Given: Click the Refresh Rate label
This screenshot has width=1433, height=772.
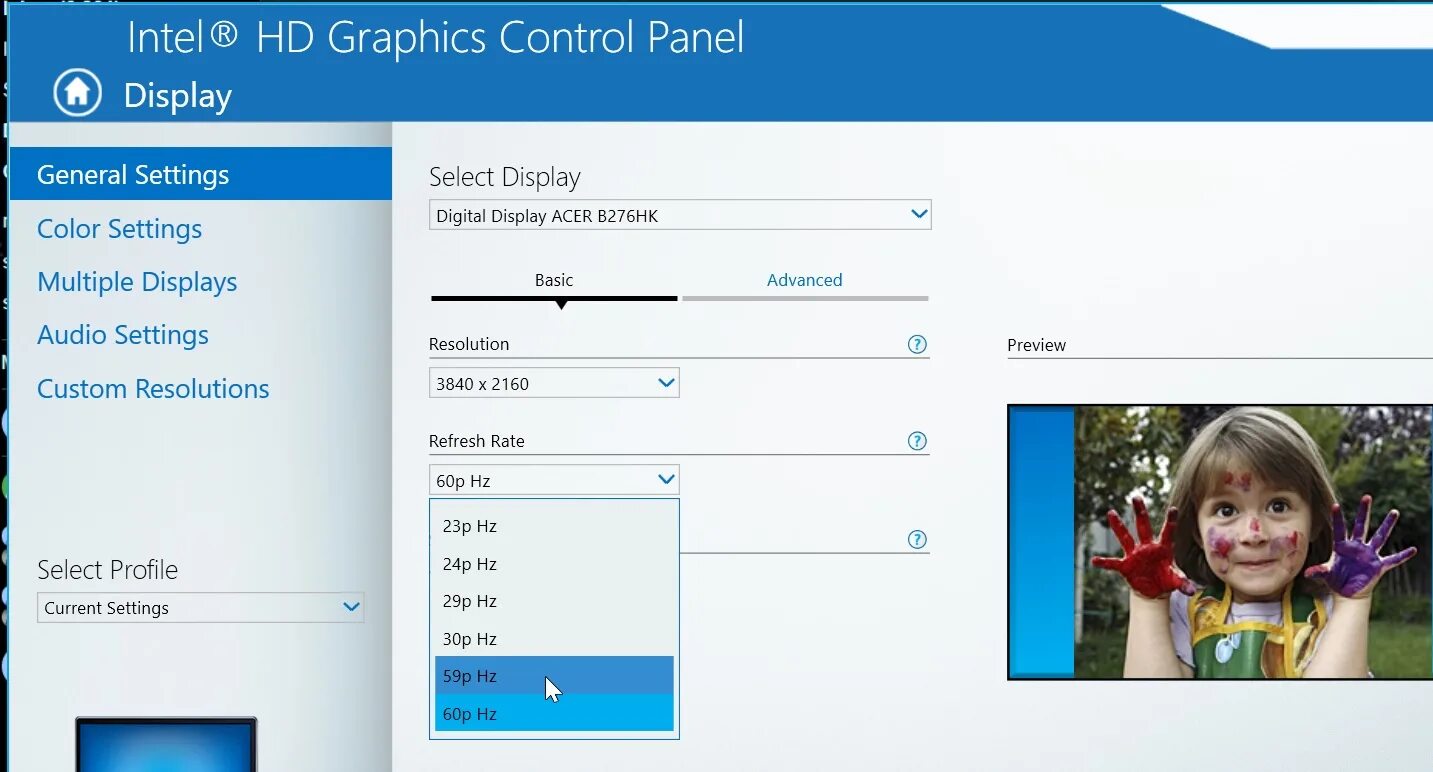Looking at the screenshot, I should coord(476,441).
